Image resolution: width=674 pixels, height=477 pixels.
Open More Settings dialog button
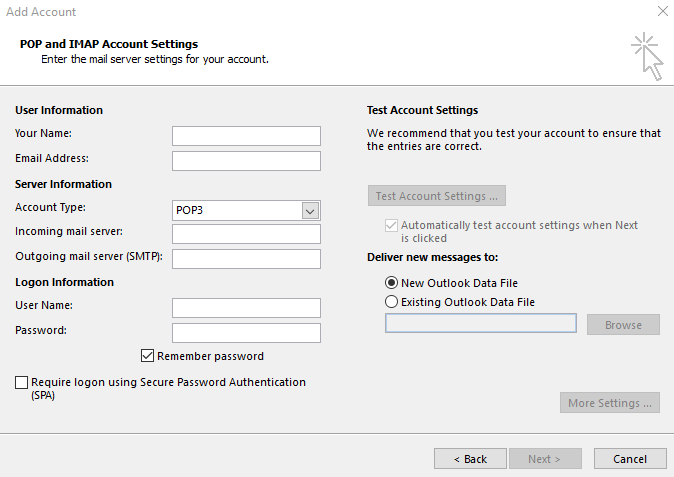pyautogui.click(x=610, y=403)
